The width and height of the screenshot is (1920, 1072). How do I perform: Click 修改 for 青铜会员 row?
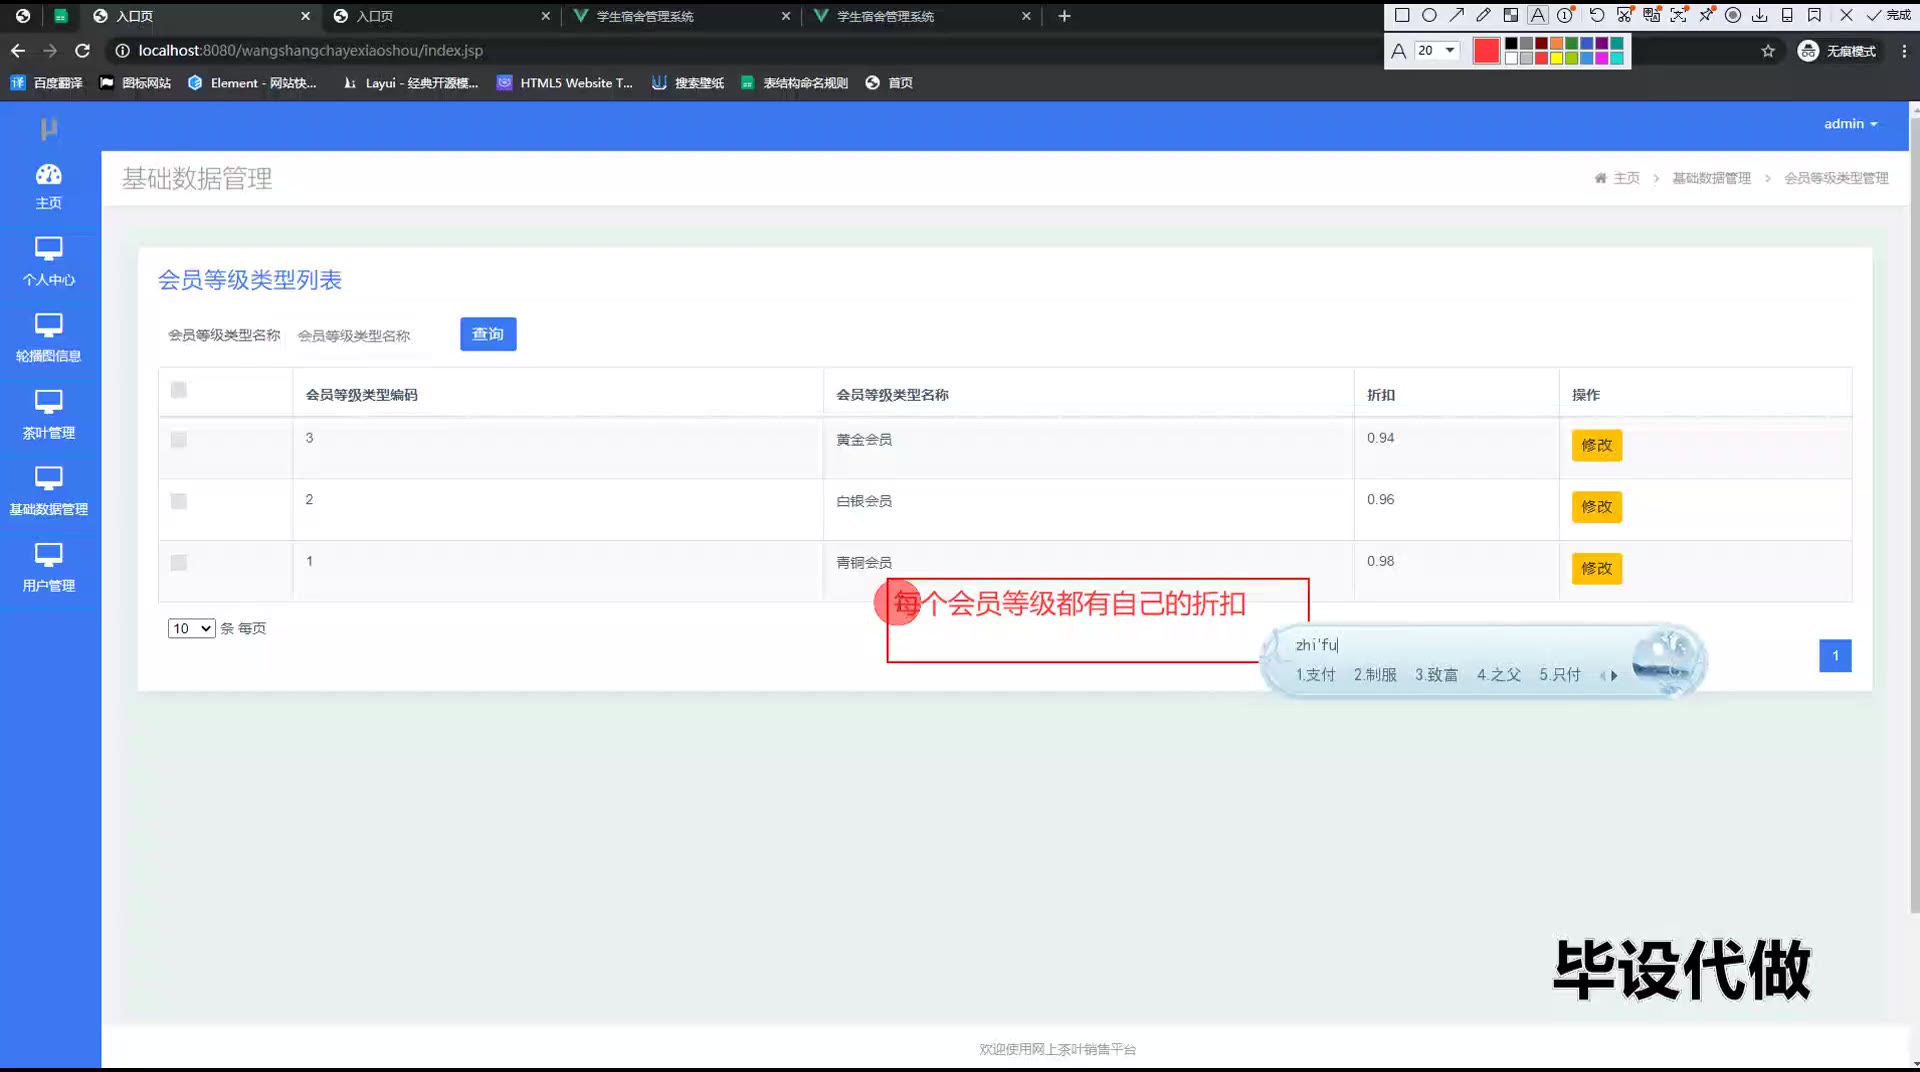tap(1596, 568)
